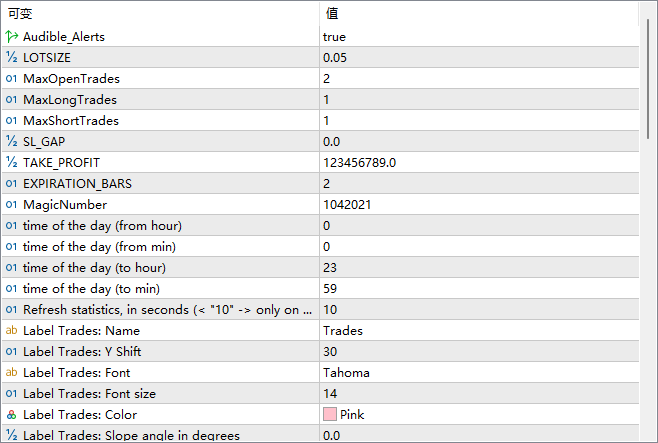Click the Audible_Alerts boolean type icon
The image size is (658, 443).
coord(12,36)
